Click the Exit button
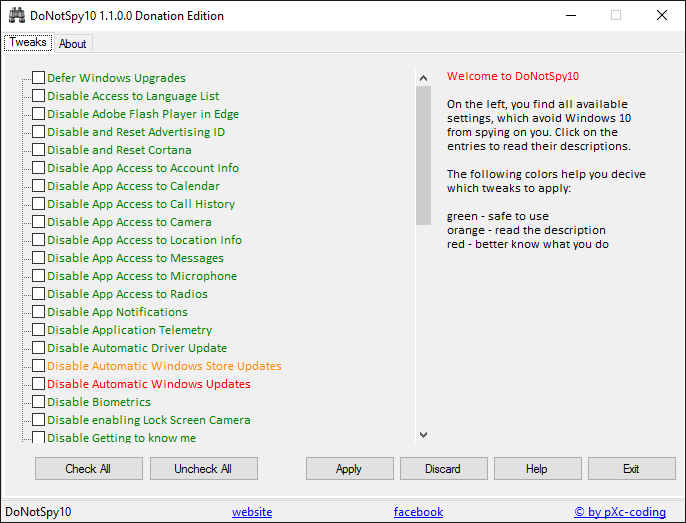This screenshot has height=523, width=686. point(631,469)
